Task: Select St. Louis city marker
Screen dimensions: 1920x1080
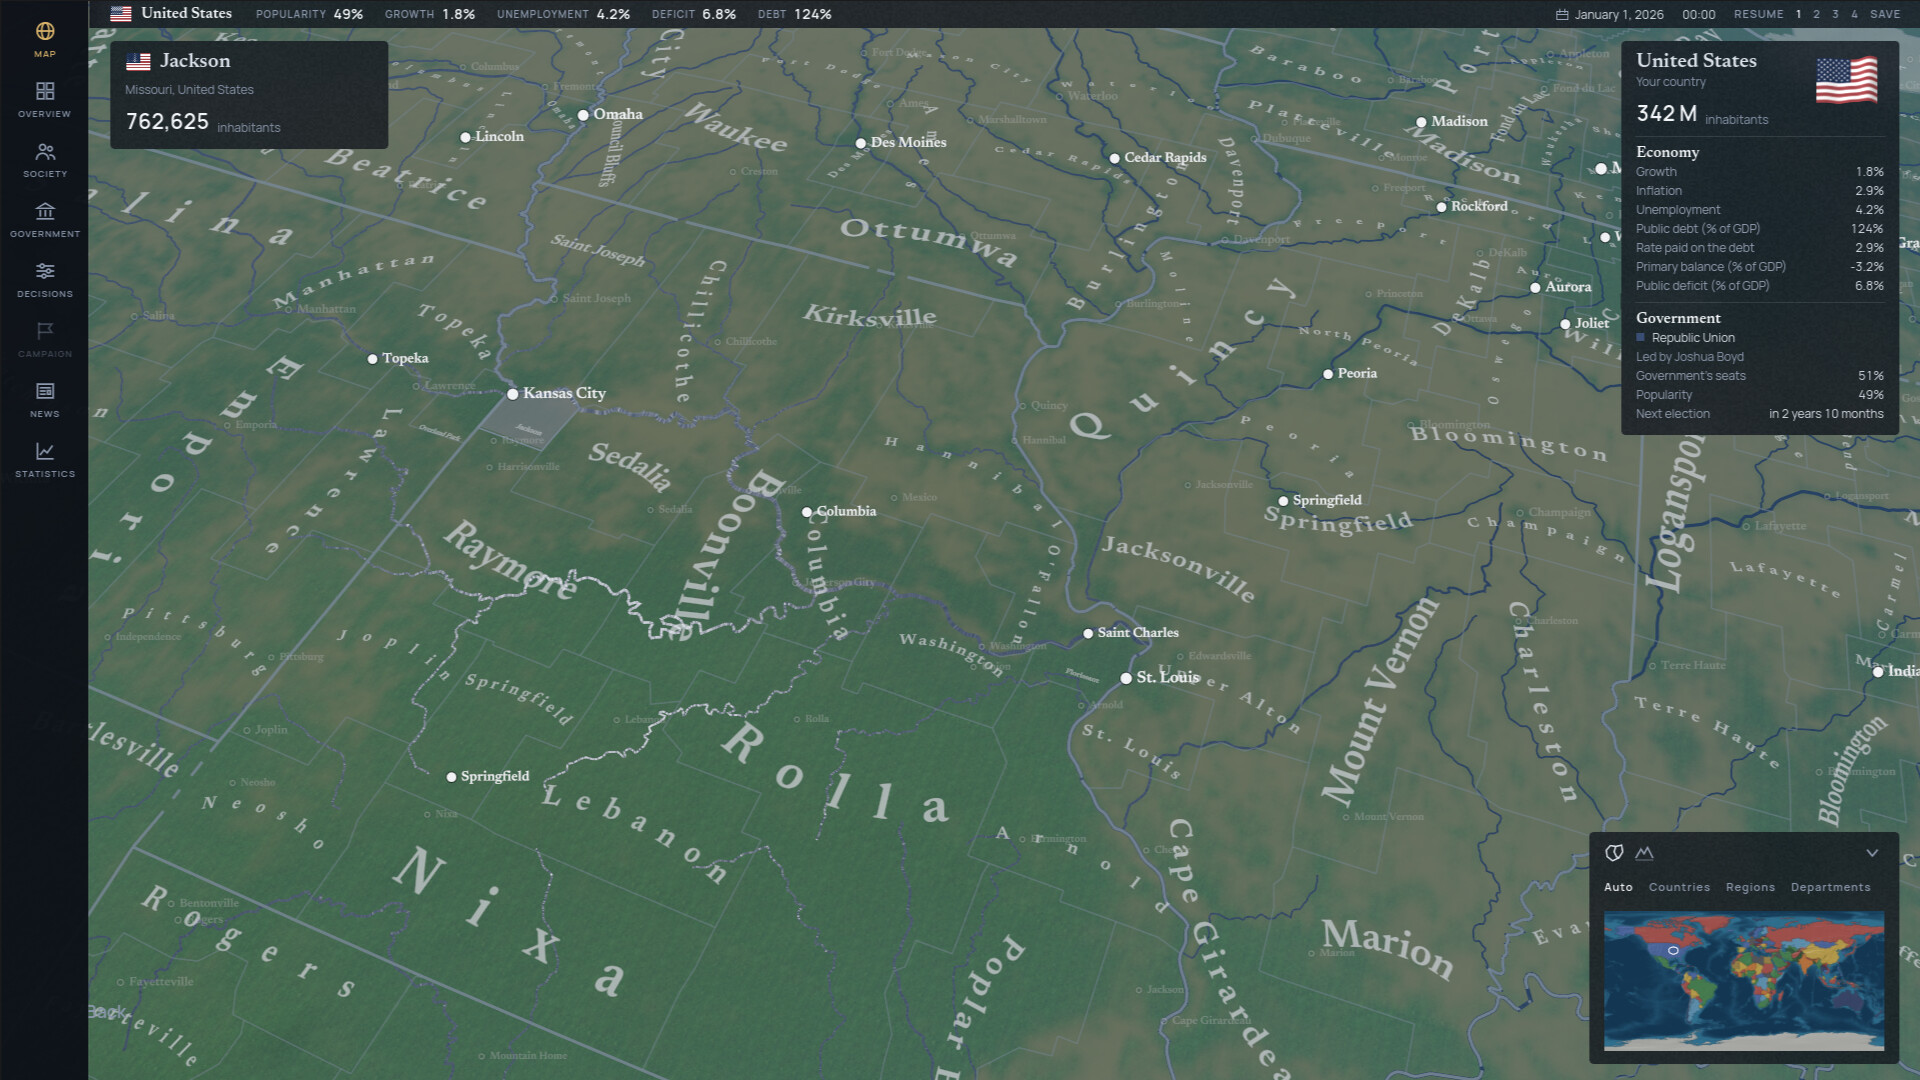Action: [1126, 678]
